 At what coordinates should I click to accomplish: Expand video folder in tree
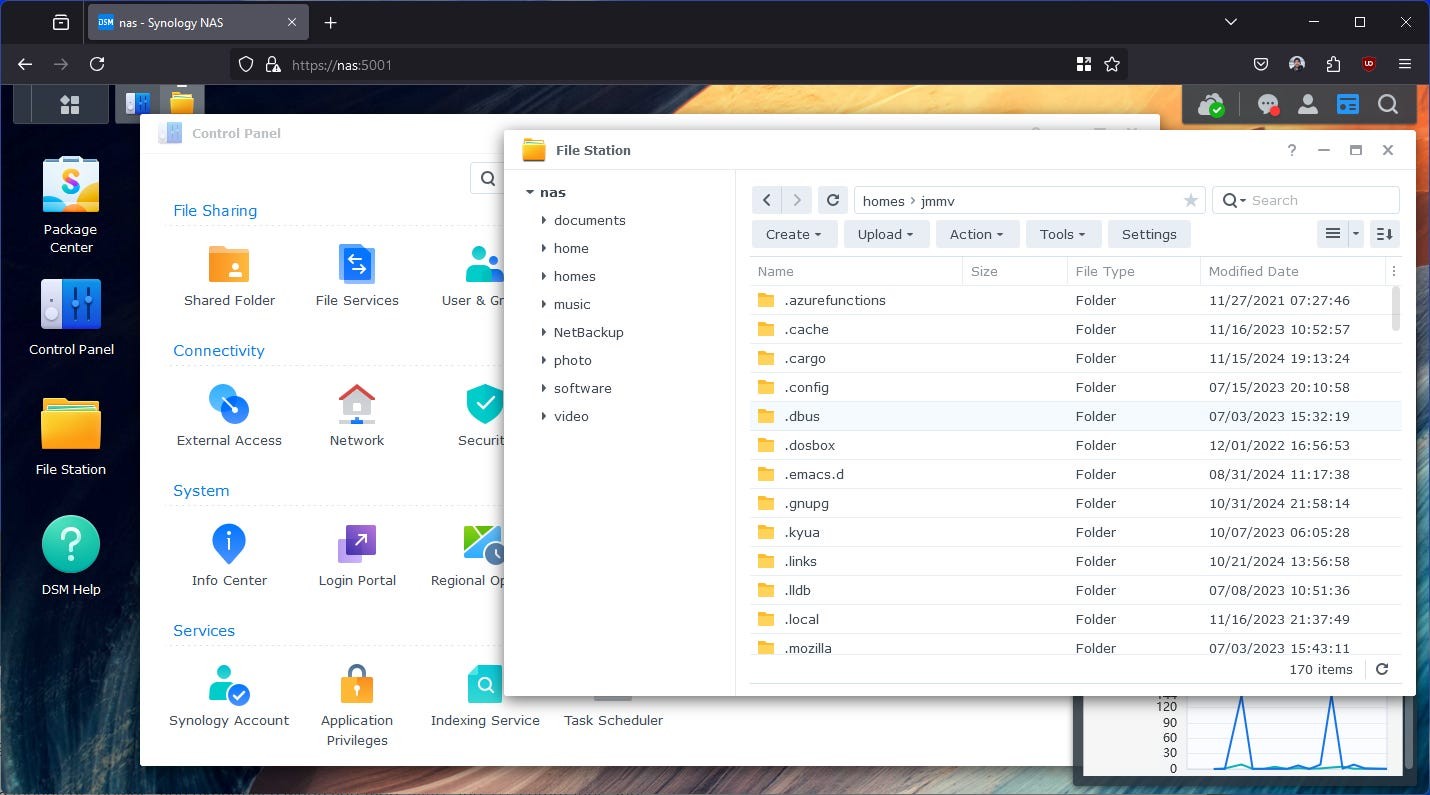point(543,416)
